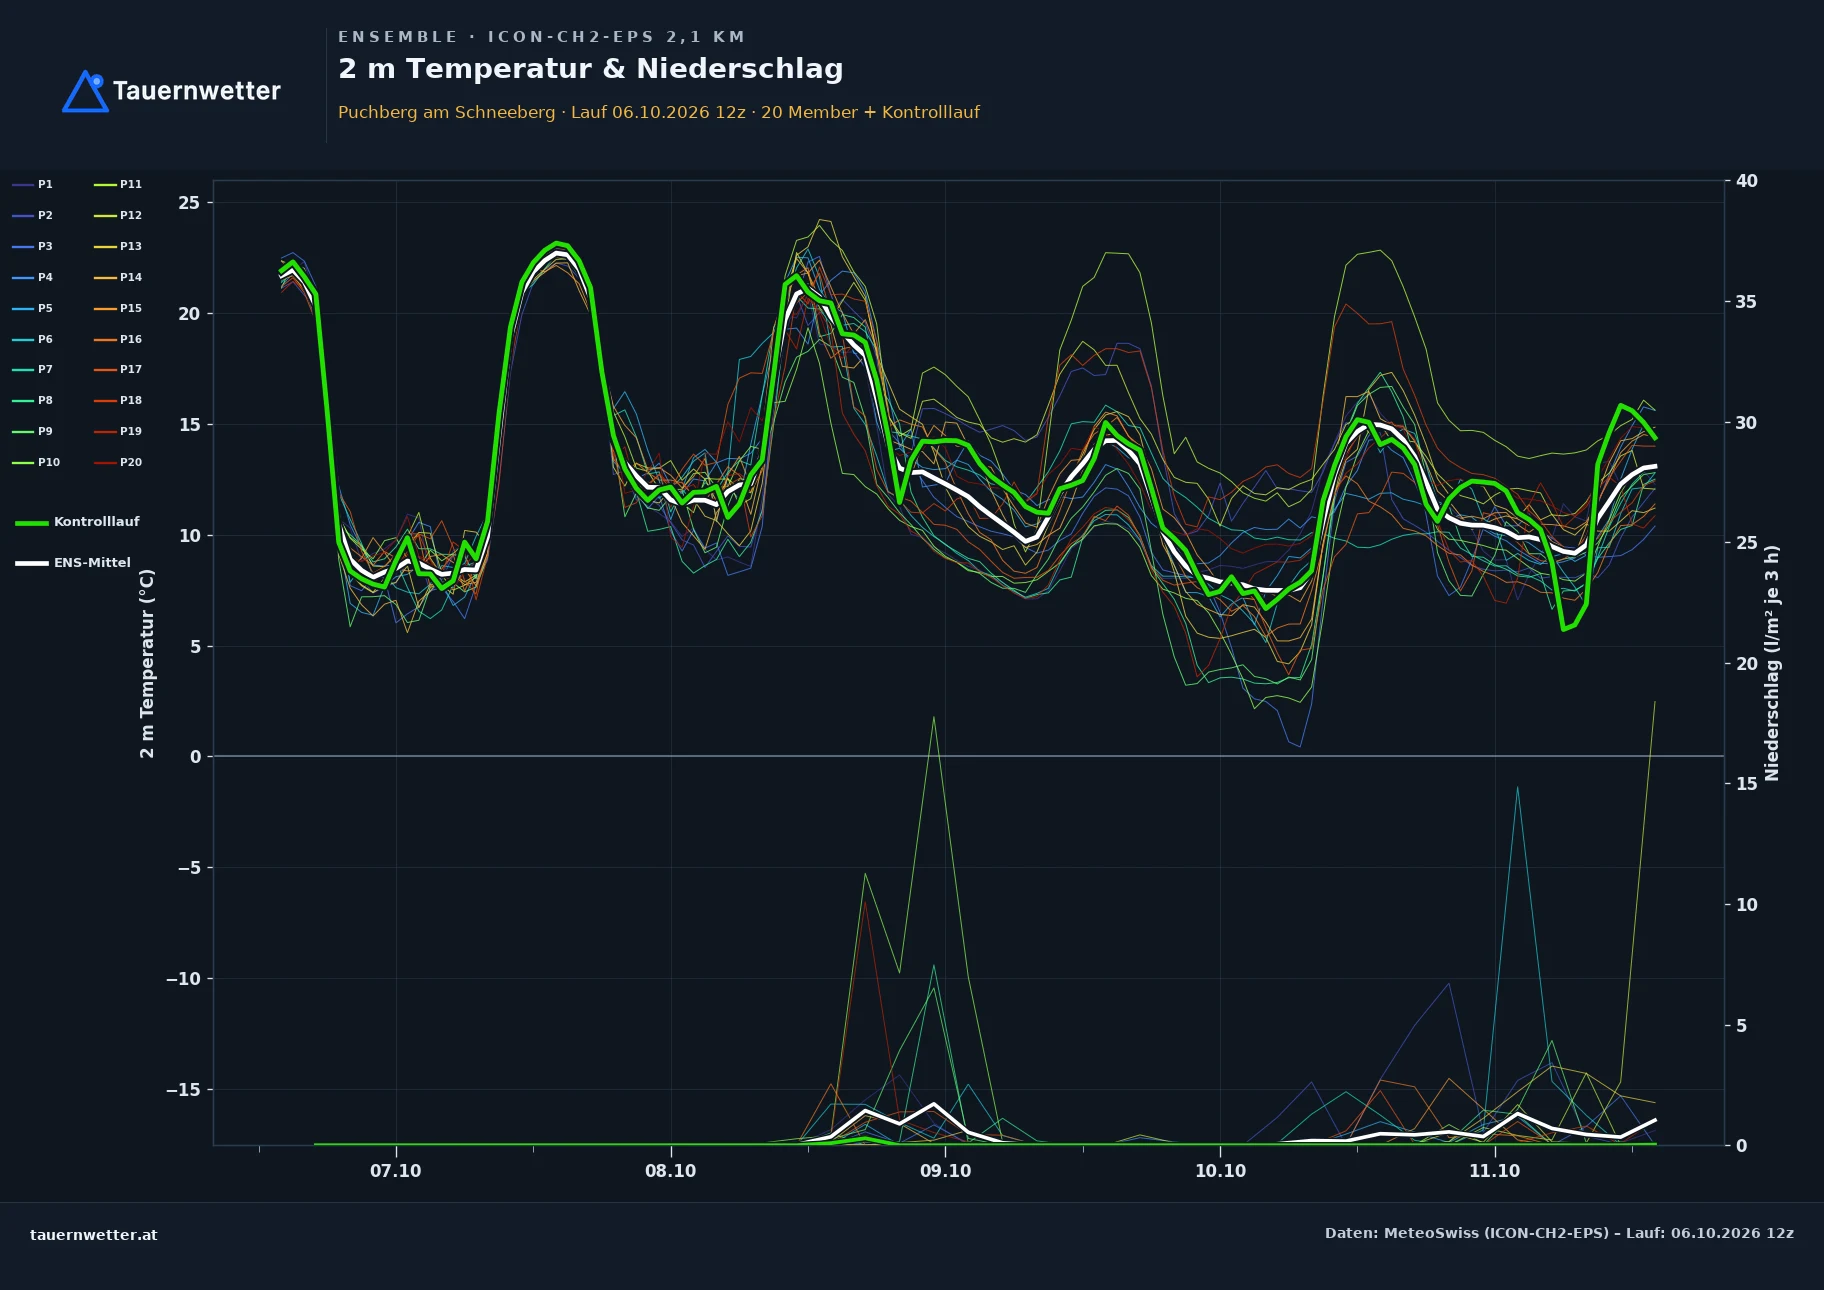The width and height of the screenshot is (1824, 1290).
Task: Select the P3 legend entry
Action: click(x=32, y=246)
